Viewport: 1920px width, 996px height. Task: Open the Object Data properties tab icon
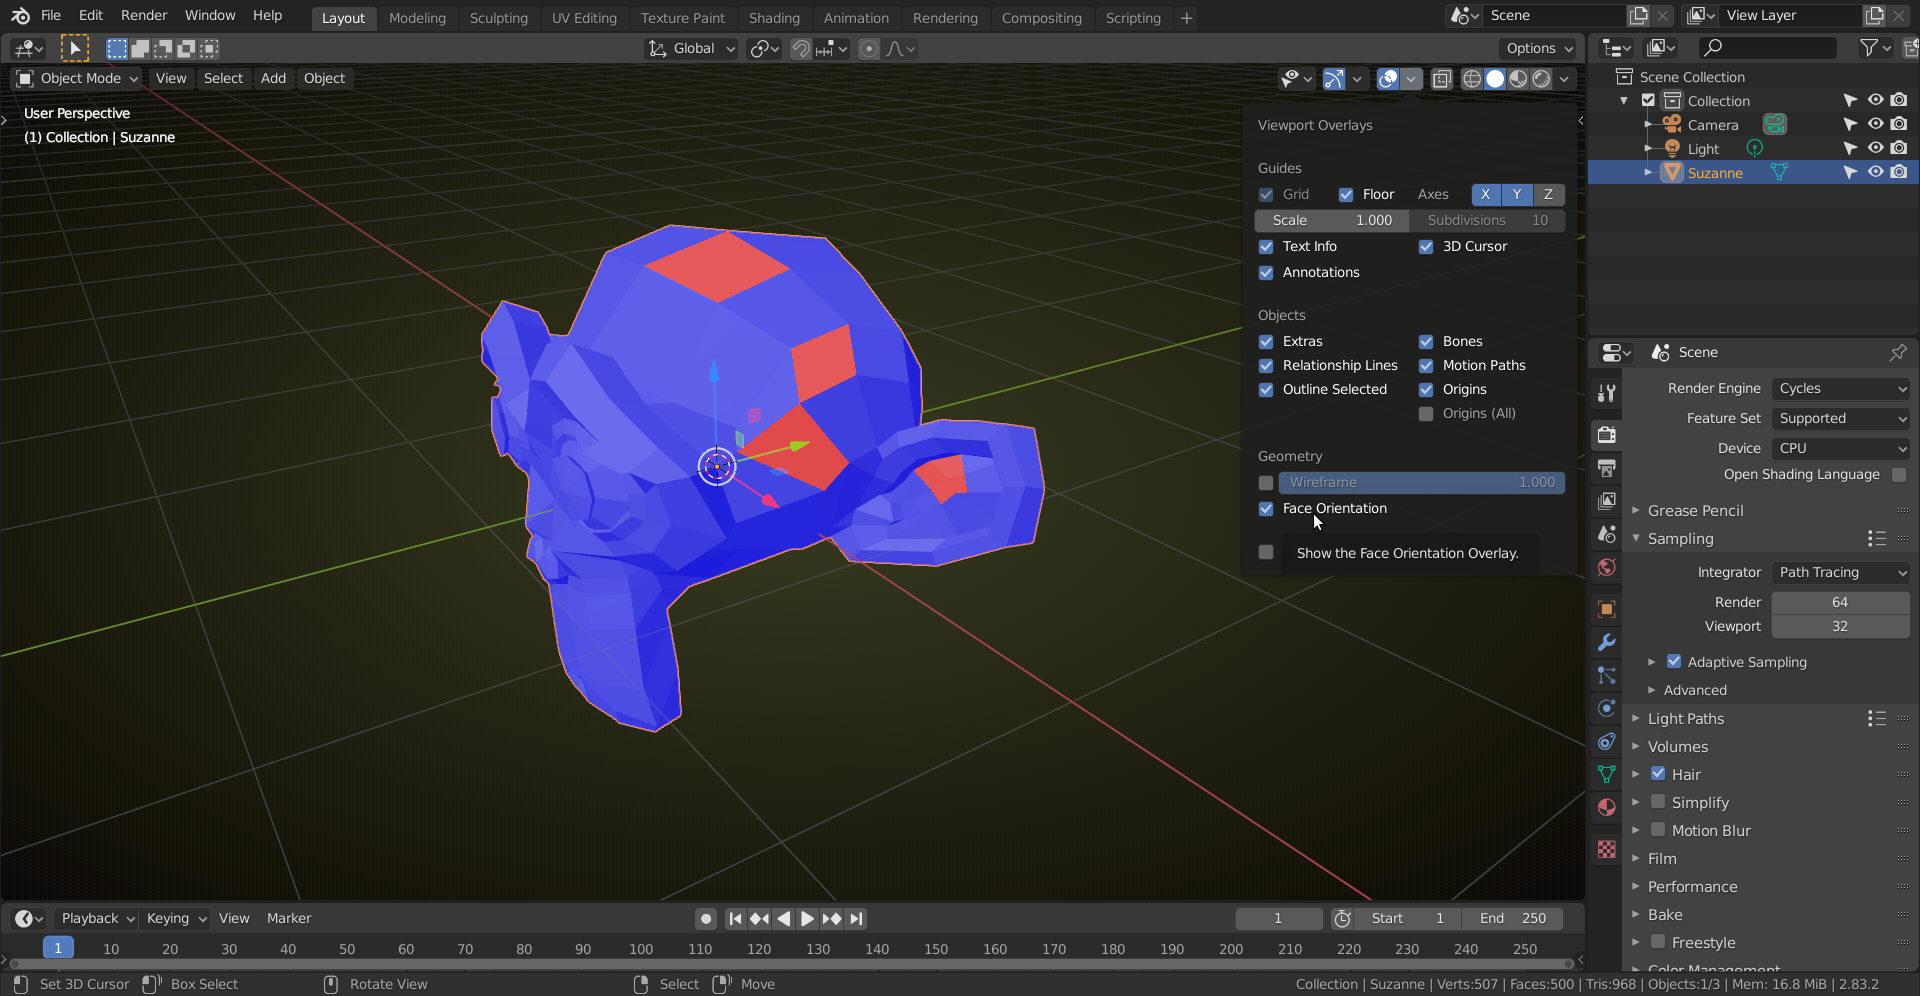click(x=1607, y=774)
